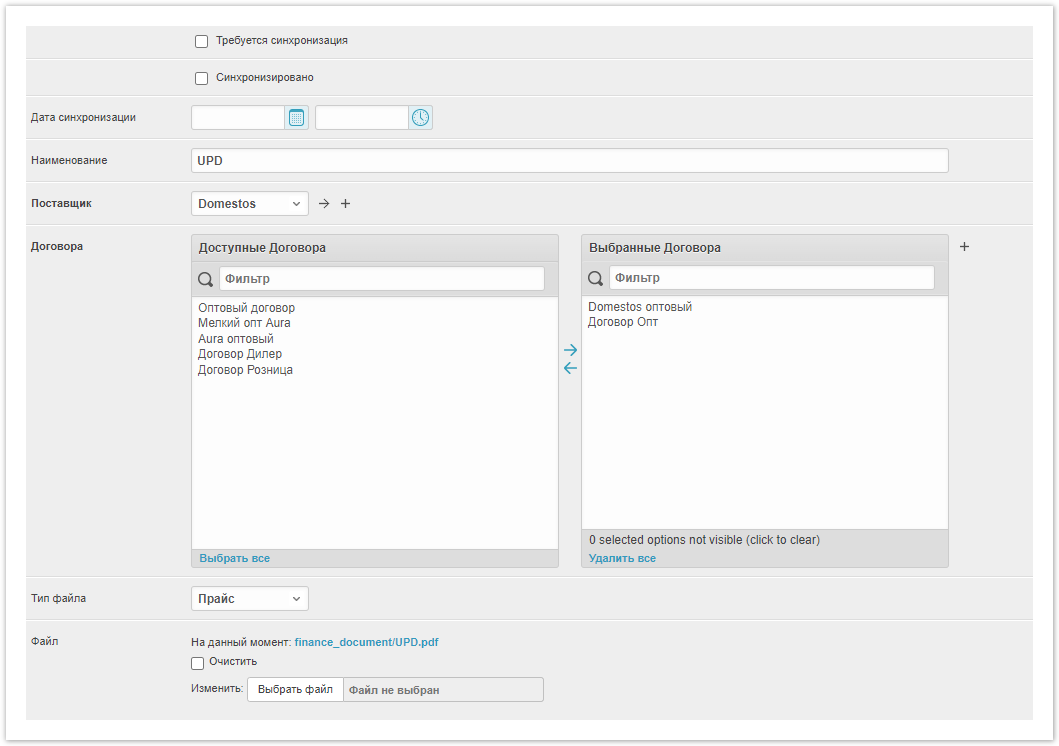The height and width of the screenshot is (746, 1059).
Task: Click search icon in Доступные Договора filter
Action: [x=206, y=279]
